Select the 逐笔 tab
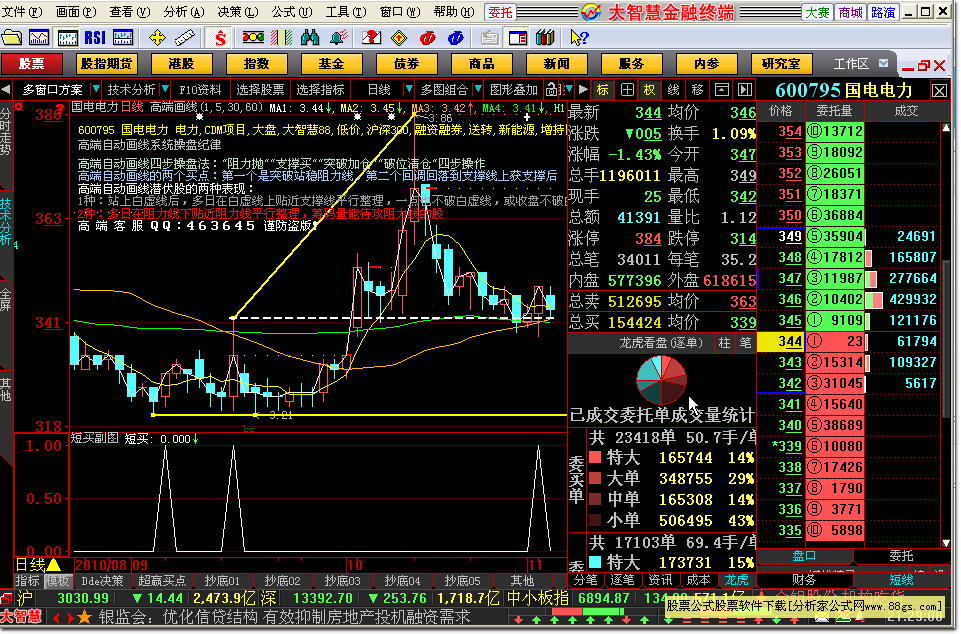Image resolution: width=961 pixels, height=634 pixels. tap(623, 580)
